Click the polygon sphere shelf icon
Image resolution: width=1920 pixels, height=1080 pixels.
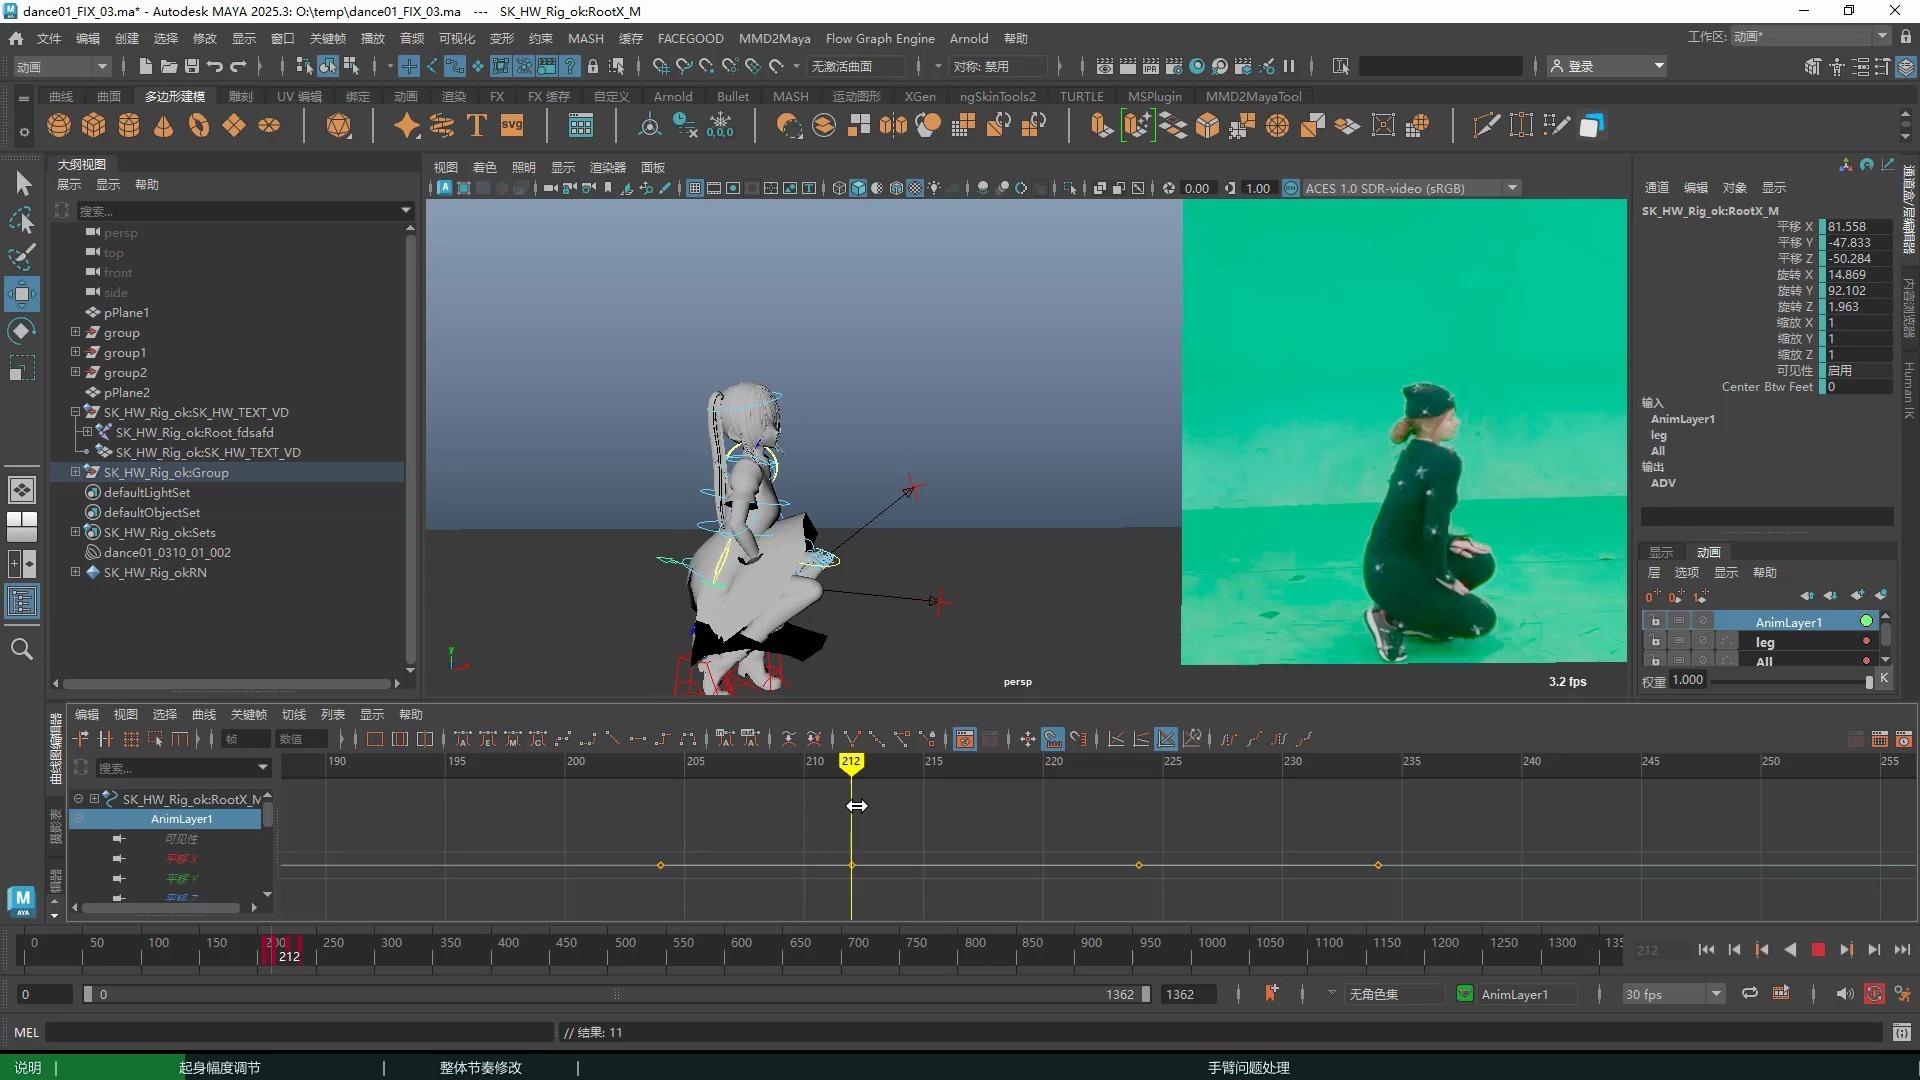[59, 126]
